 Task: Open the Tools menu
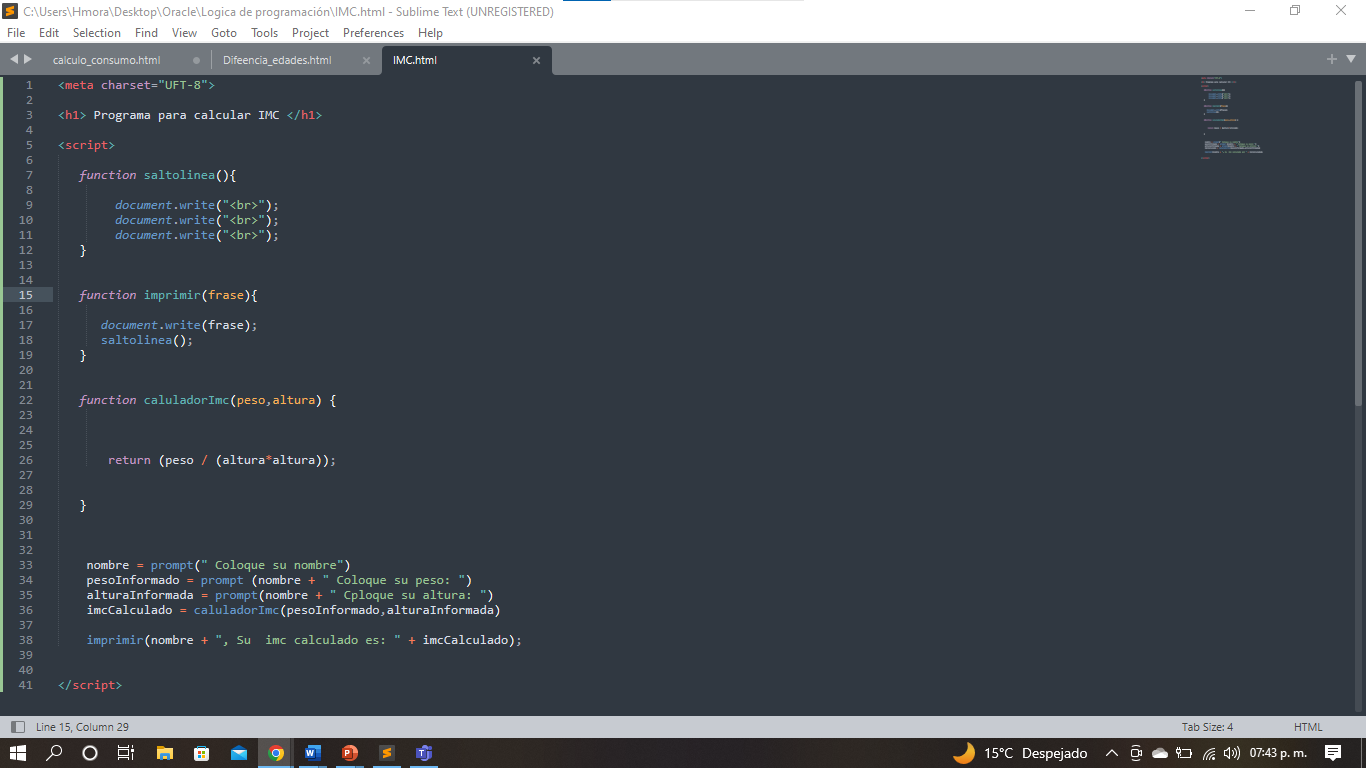point(265,33)
